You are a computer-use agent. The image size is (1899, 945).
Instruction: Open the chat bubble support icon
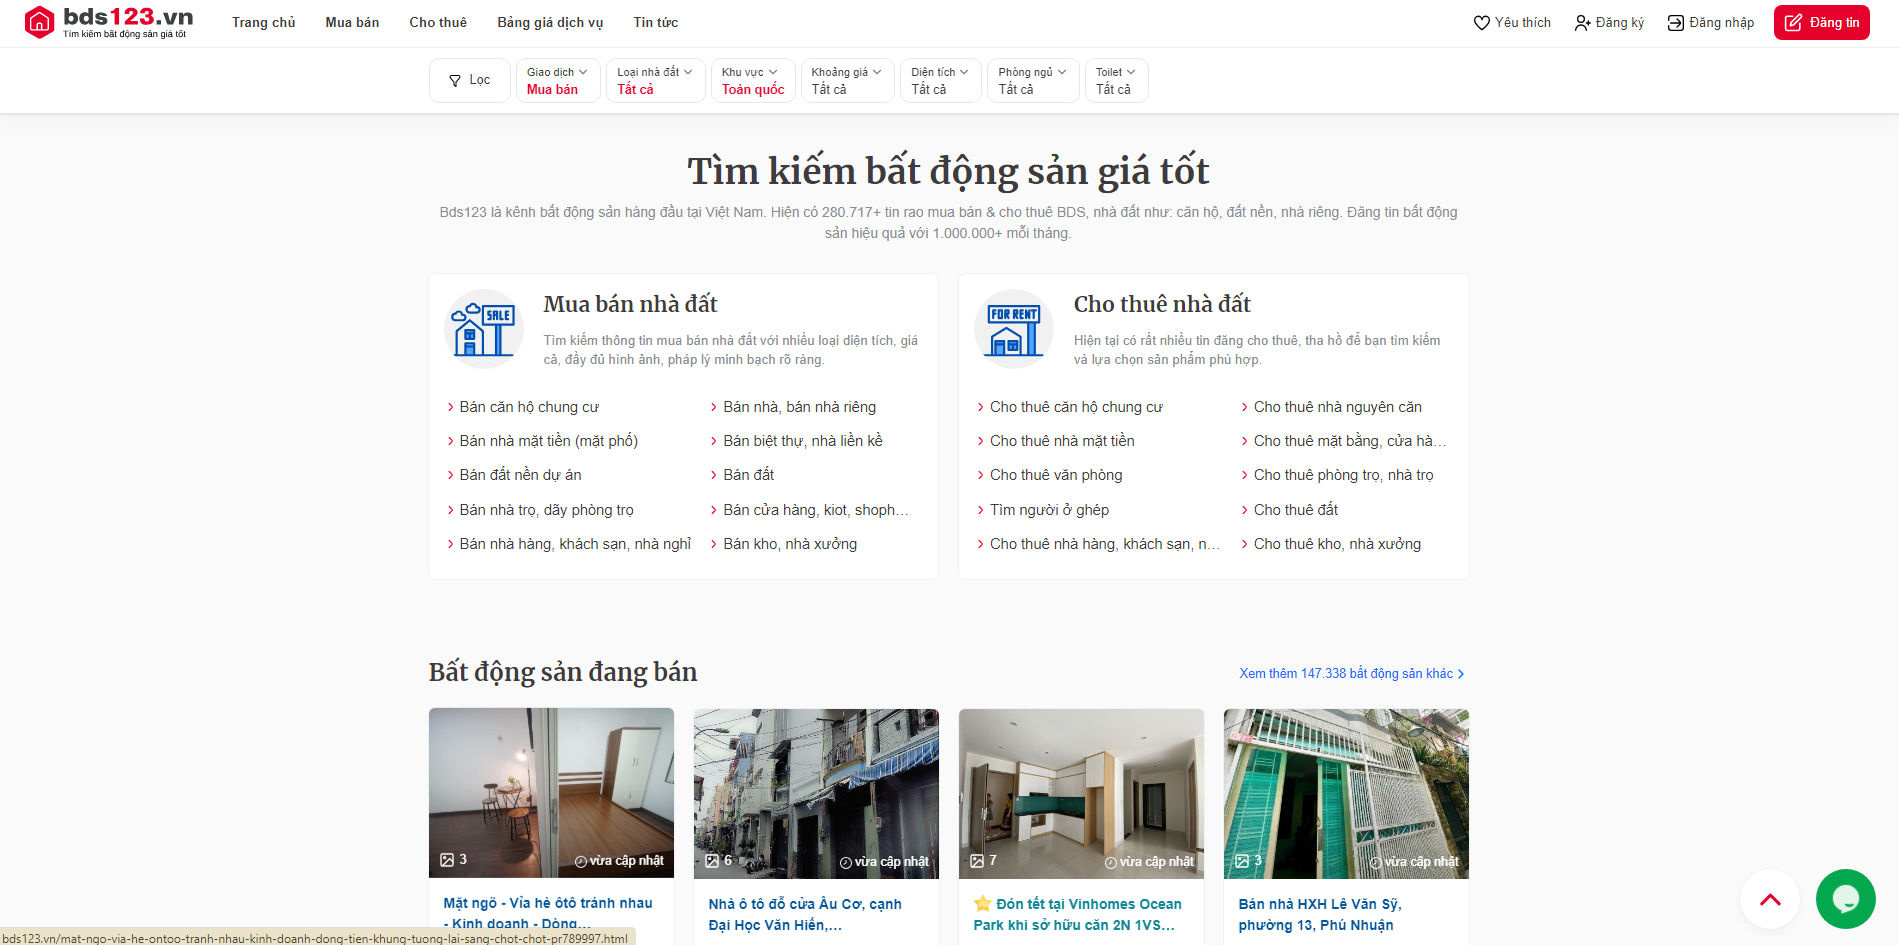pyautogui.click(x=1845, y=898)
